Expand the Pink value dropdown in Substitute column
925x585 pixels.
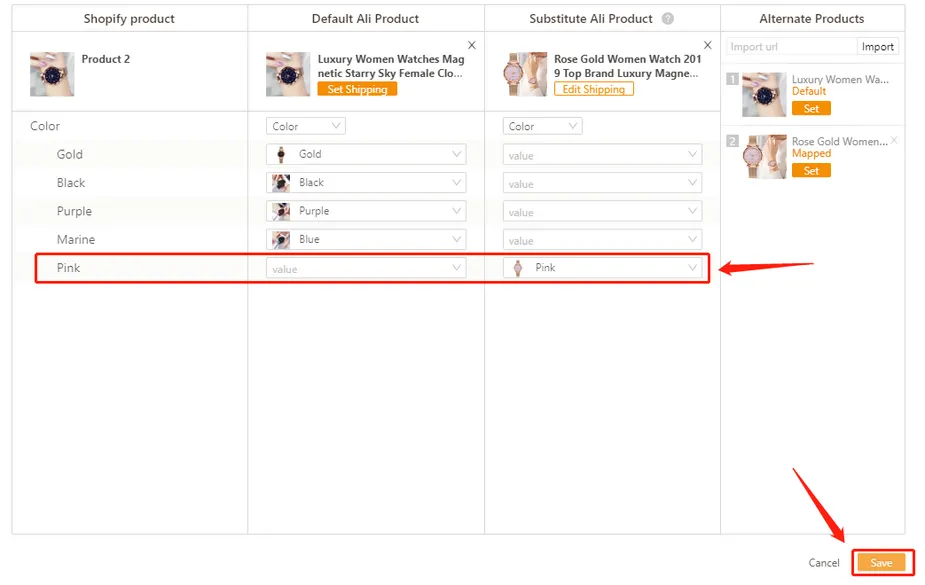click(602, 268)
